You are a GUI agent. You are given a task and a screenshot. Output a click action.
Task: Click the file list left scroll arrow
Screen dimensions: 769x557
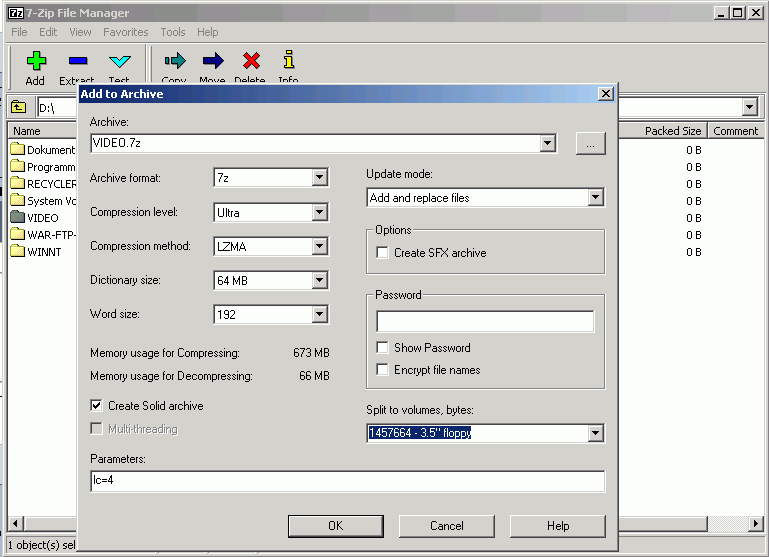click(x=15, y=524)
